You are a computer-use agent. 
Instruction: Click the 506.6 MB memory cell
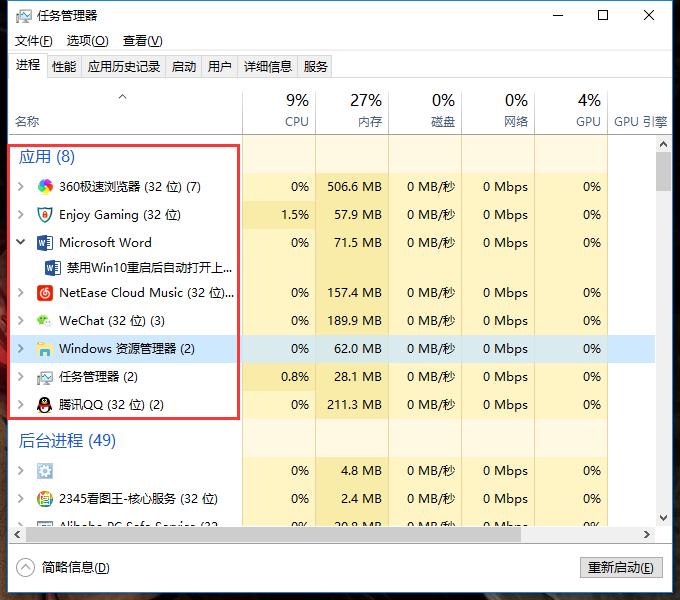point(354,187)
